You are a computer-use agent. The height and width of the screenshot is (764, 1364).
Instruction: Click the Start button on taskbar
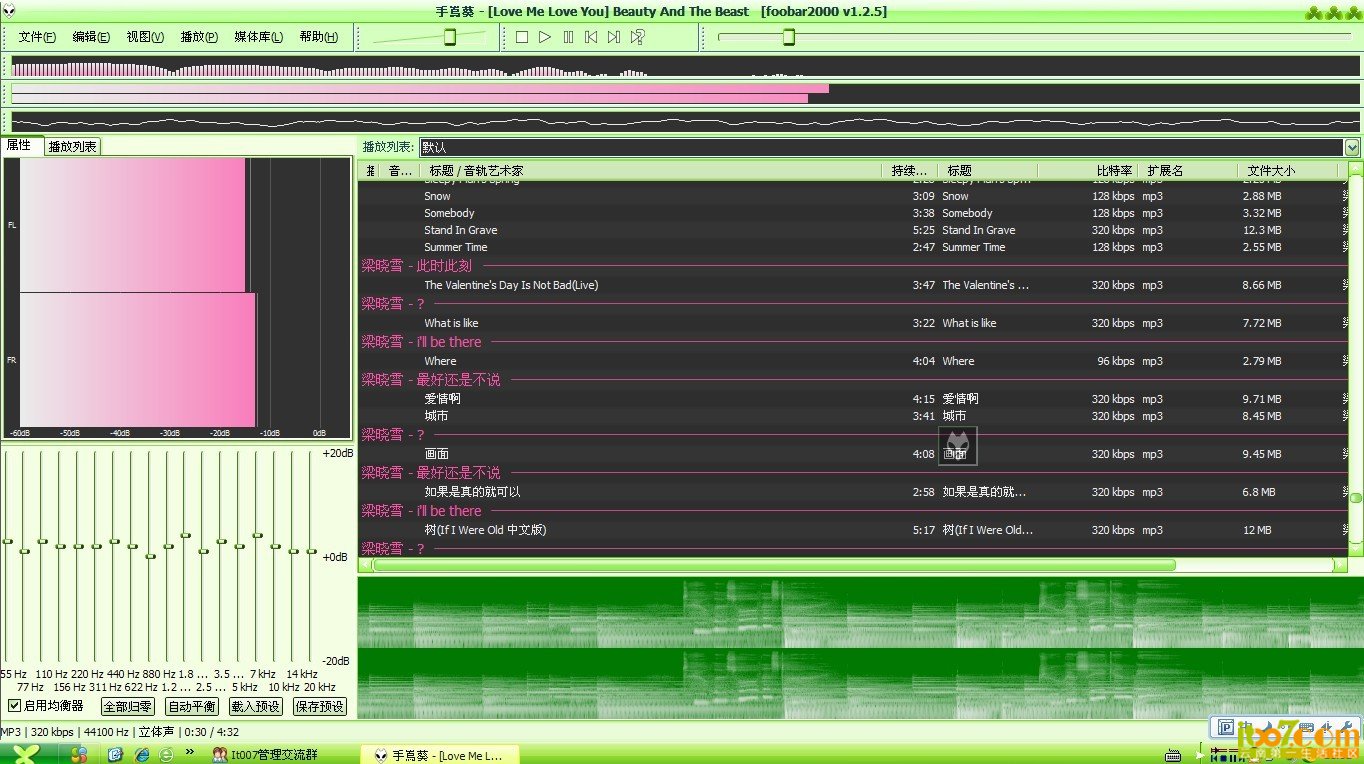26,754
